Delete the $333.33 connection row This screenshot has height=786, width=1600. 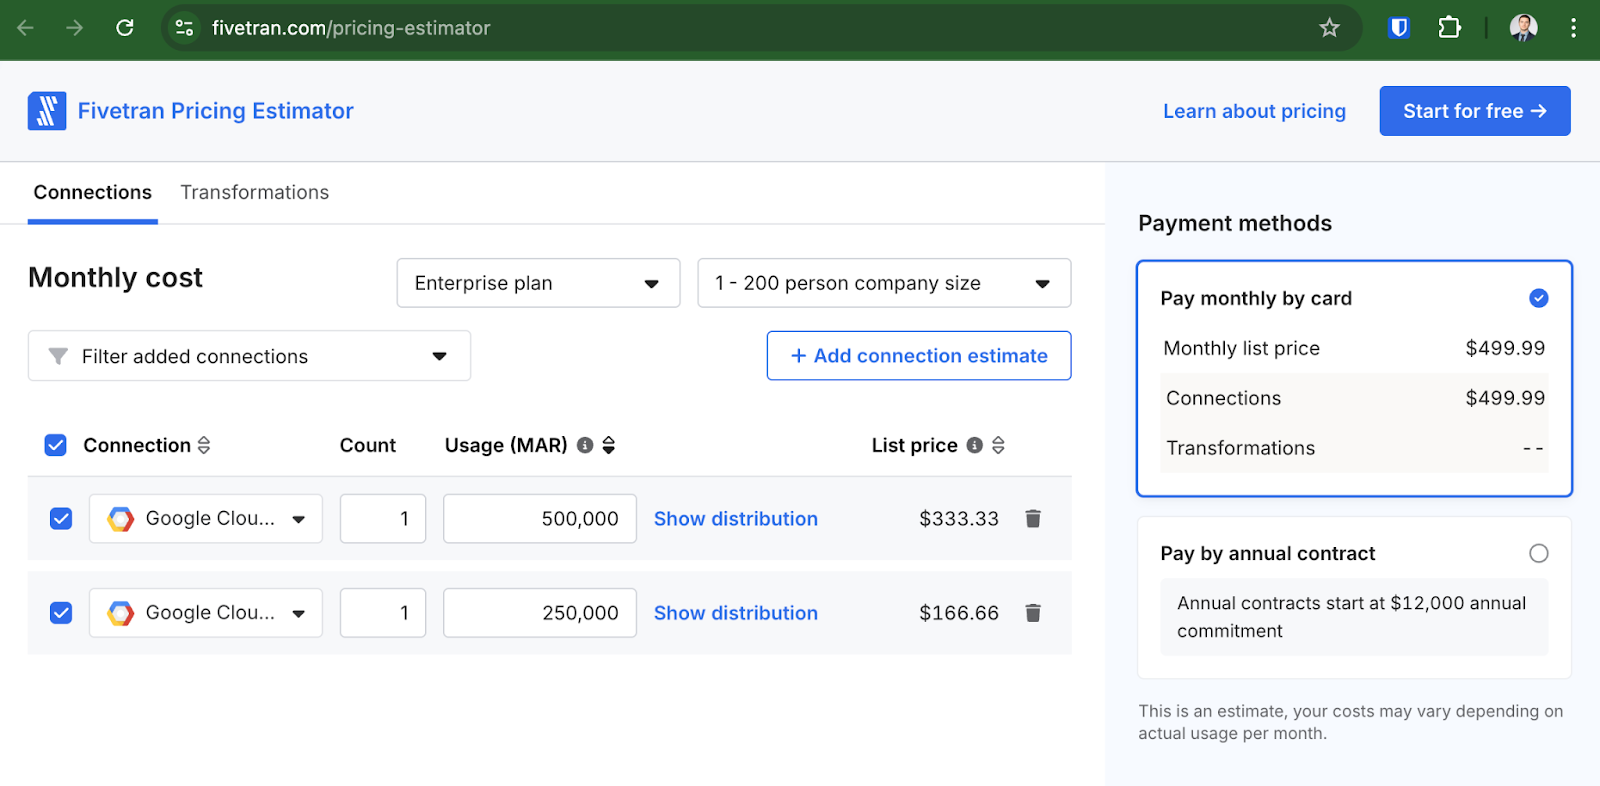1033,518
